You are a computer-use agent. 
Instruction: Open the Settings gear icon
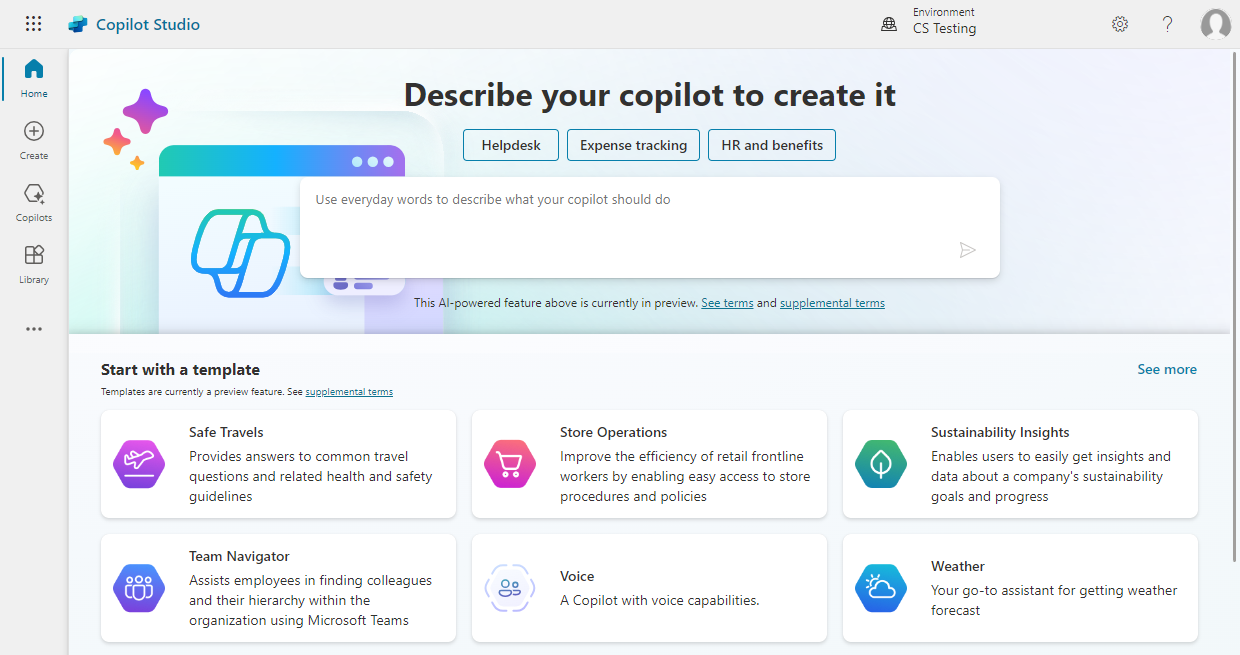point(1120,24)
